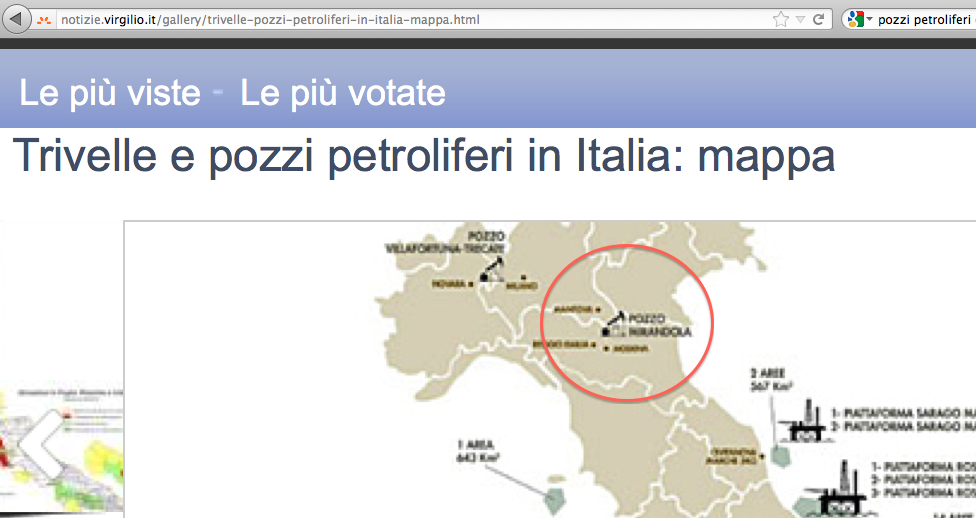Click the Virgilio site favicon
The height and width of the screenshot is (518, 976).
point(44,19)
